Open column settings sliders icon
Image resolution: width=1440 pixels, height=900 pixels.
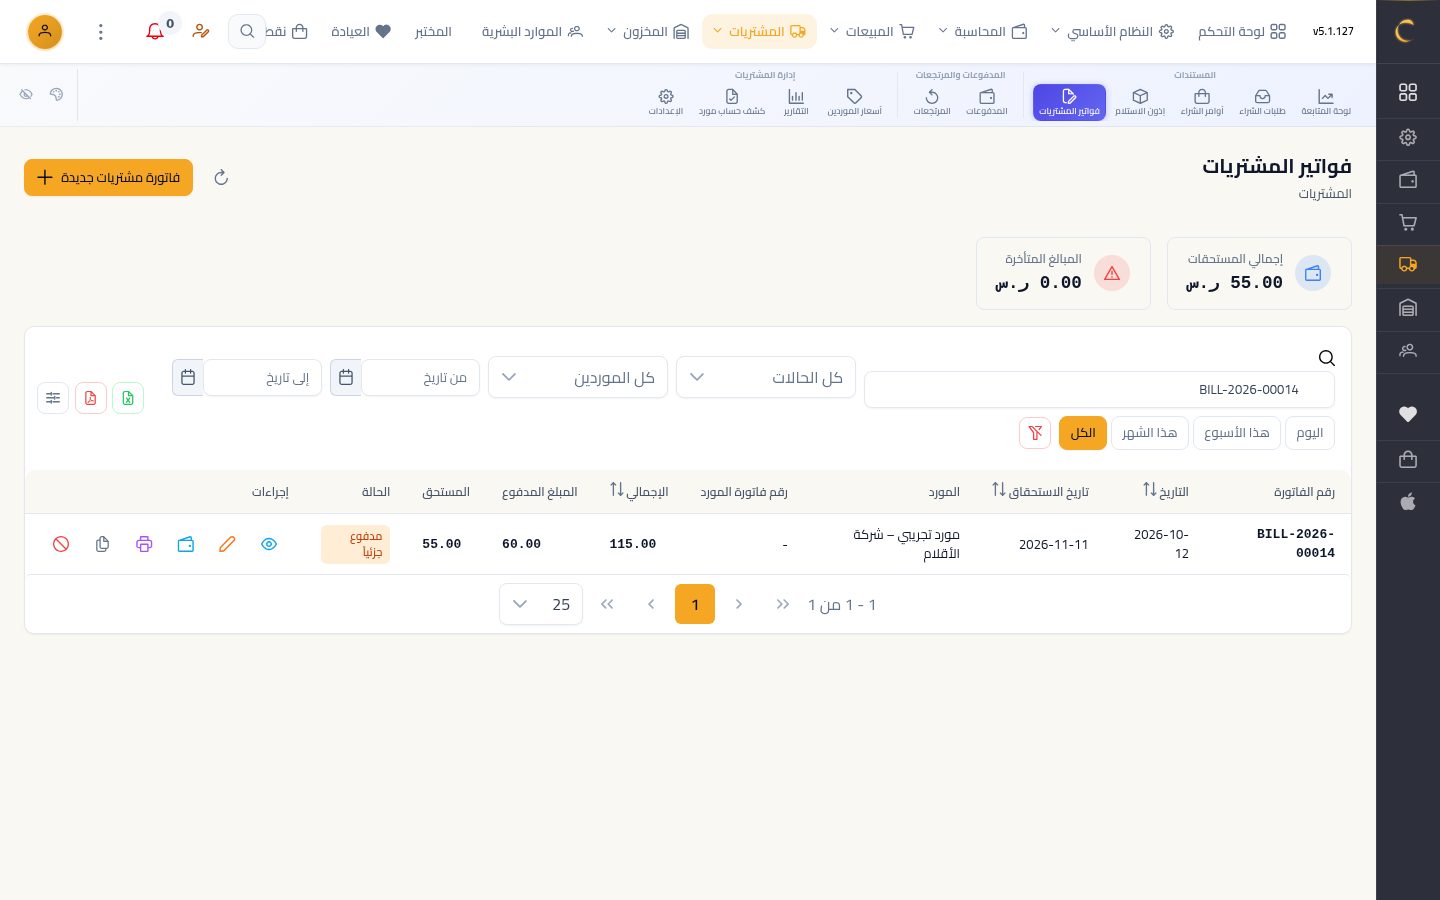(x=53, y=398)
